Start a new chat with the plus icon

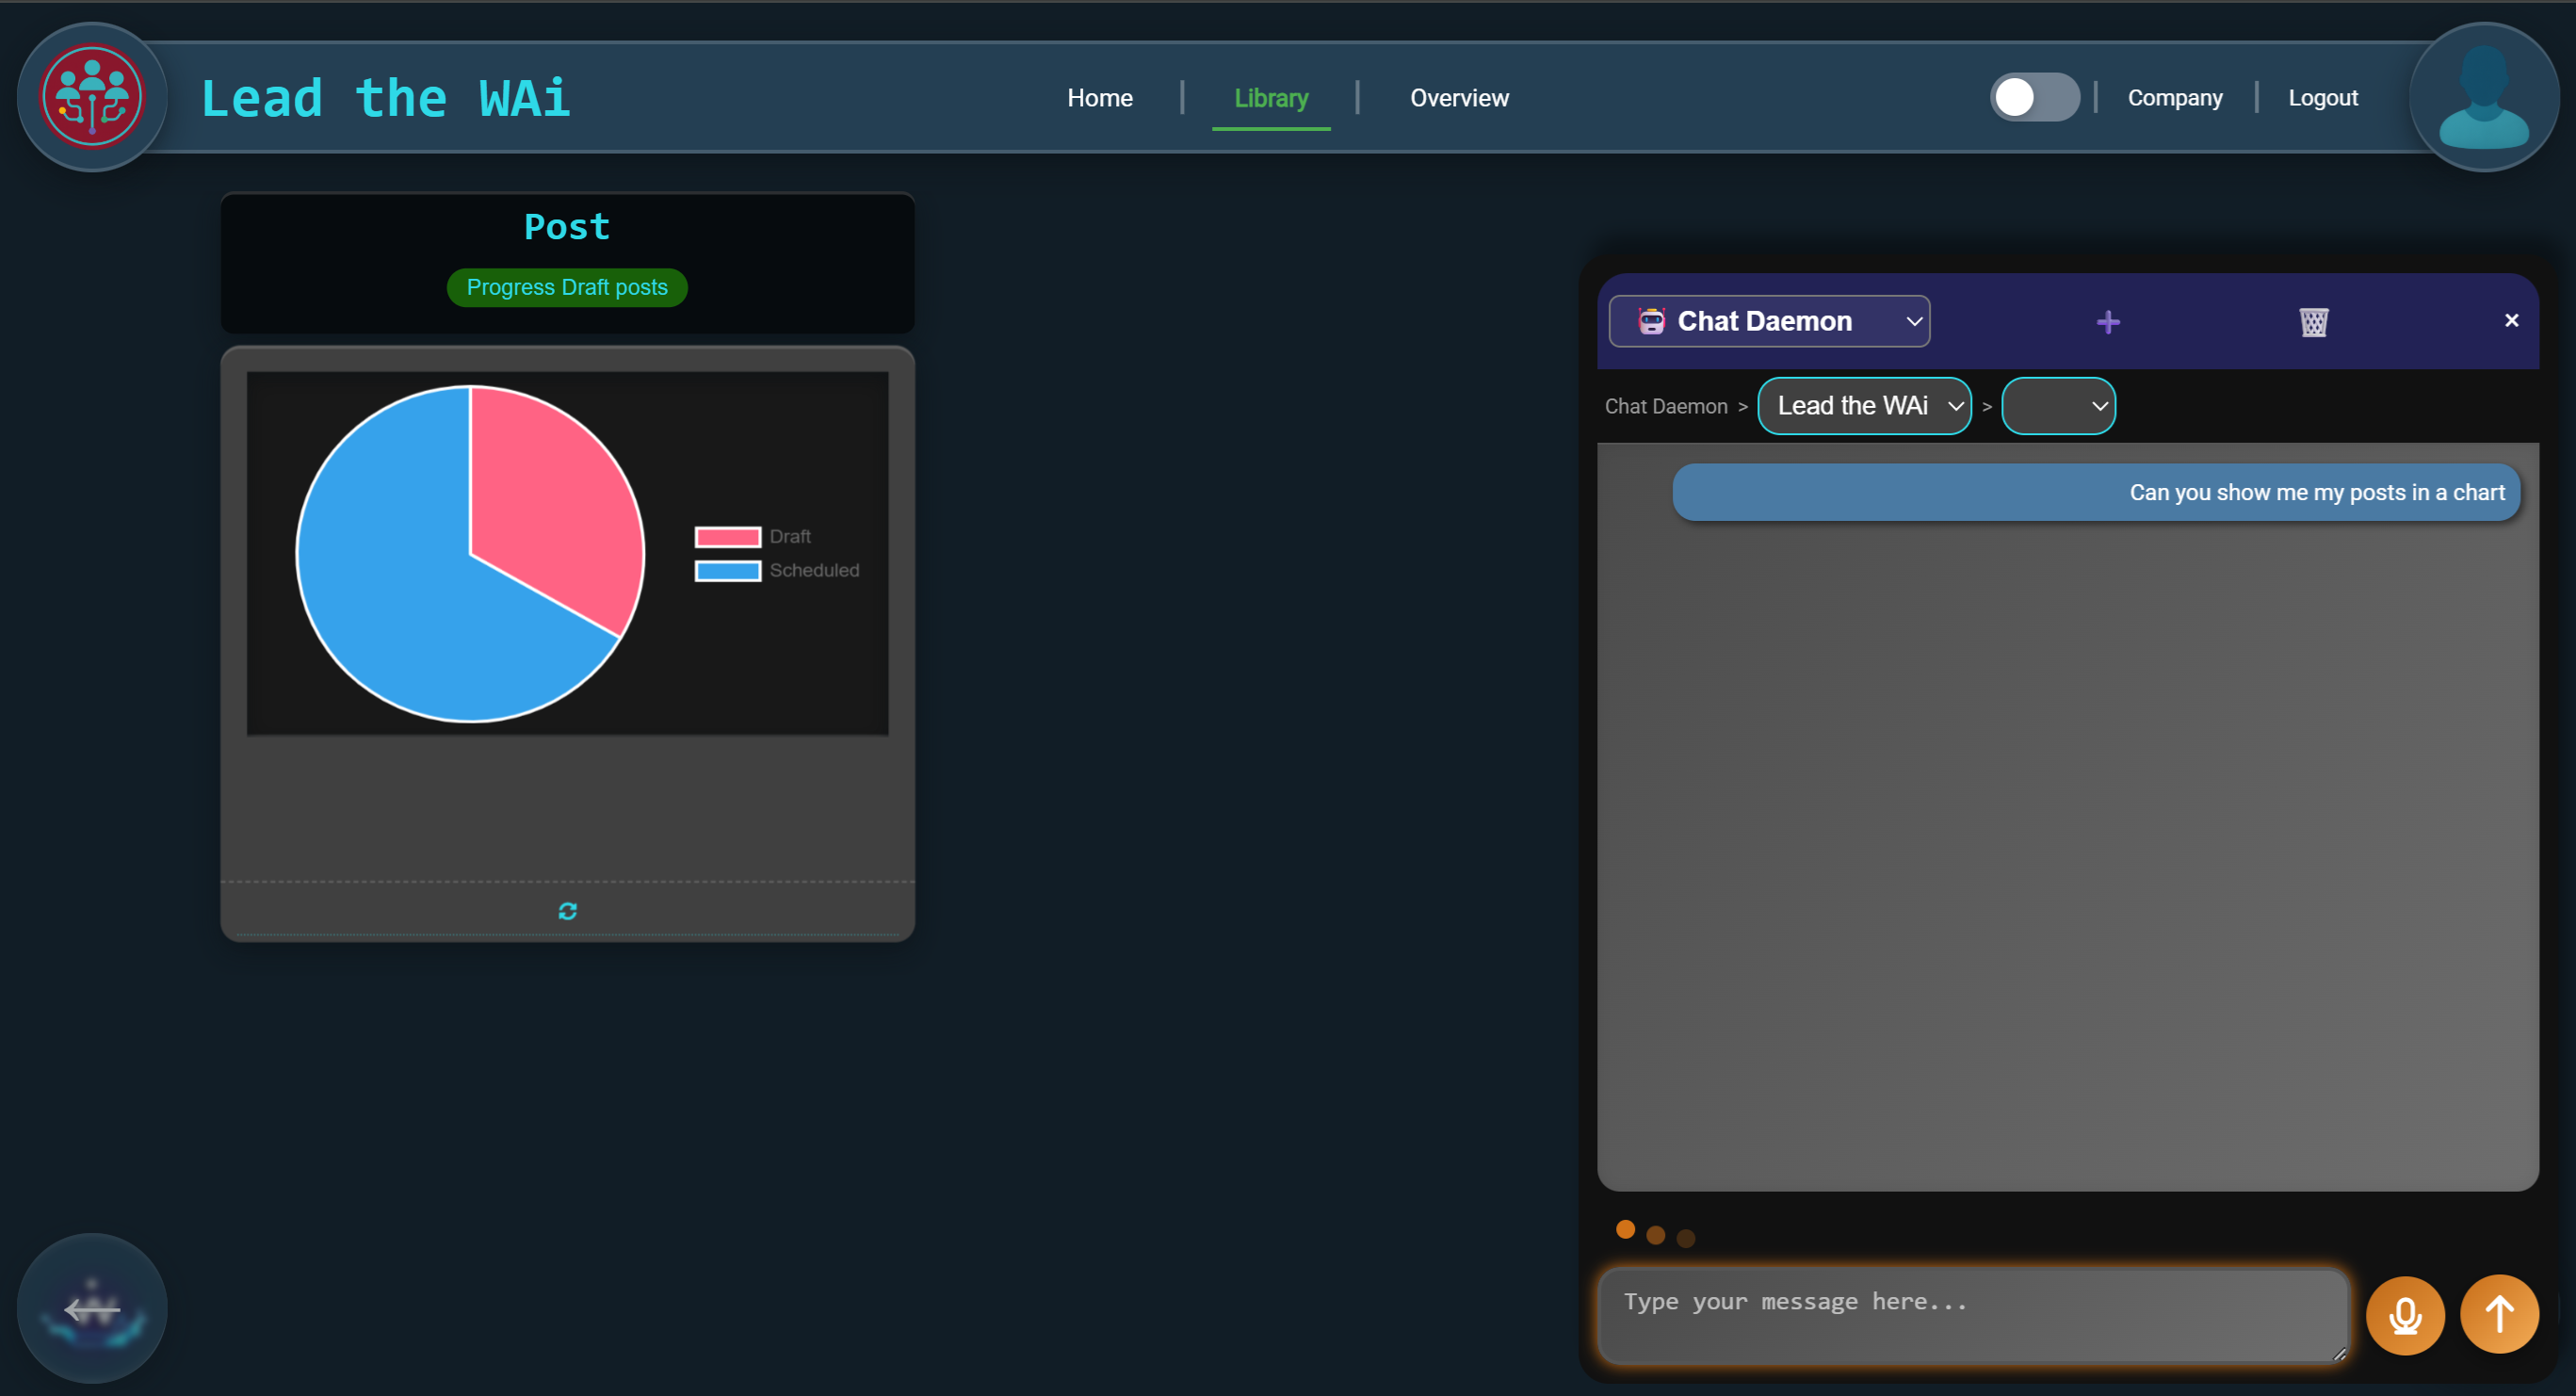point(2108,321)
